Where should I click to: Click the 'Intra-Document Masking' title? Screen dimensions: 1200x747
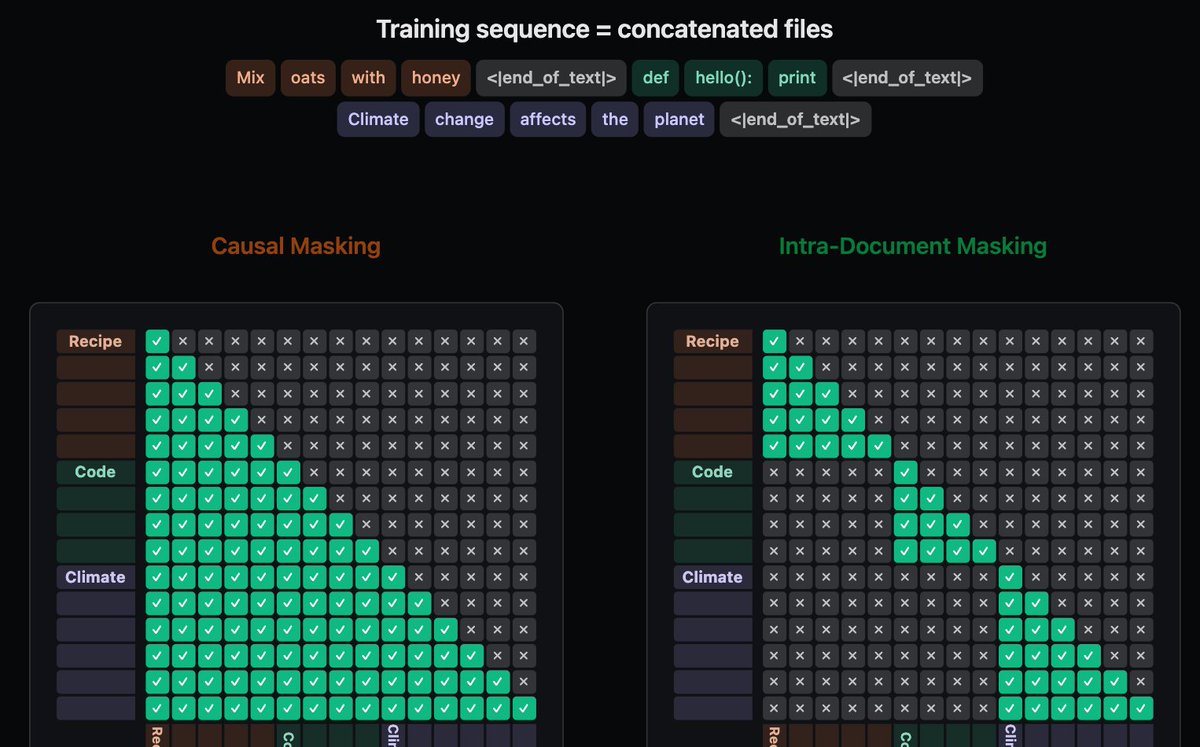pyautogui.click(x=913, y=246)
